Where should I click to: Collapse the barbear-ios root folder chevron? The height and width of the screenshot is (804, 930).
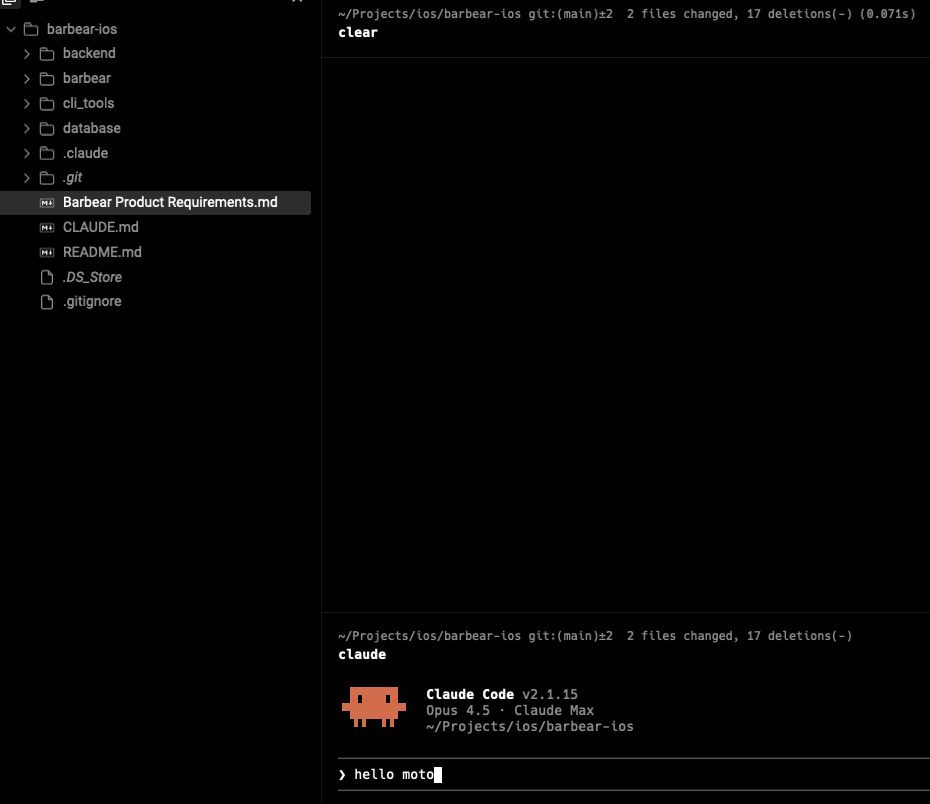click(11, 29)
